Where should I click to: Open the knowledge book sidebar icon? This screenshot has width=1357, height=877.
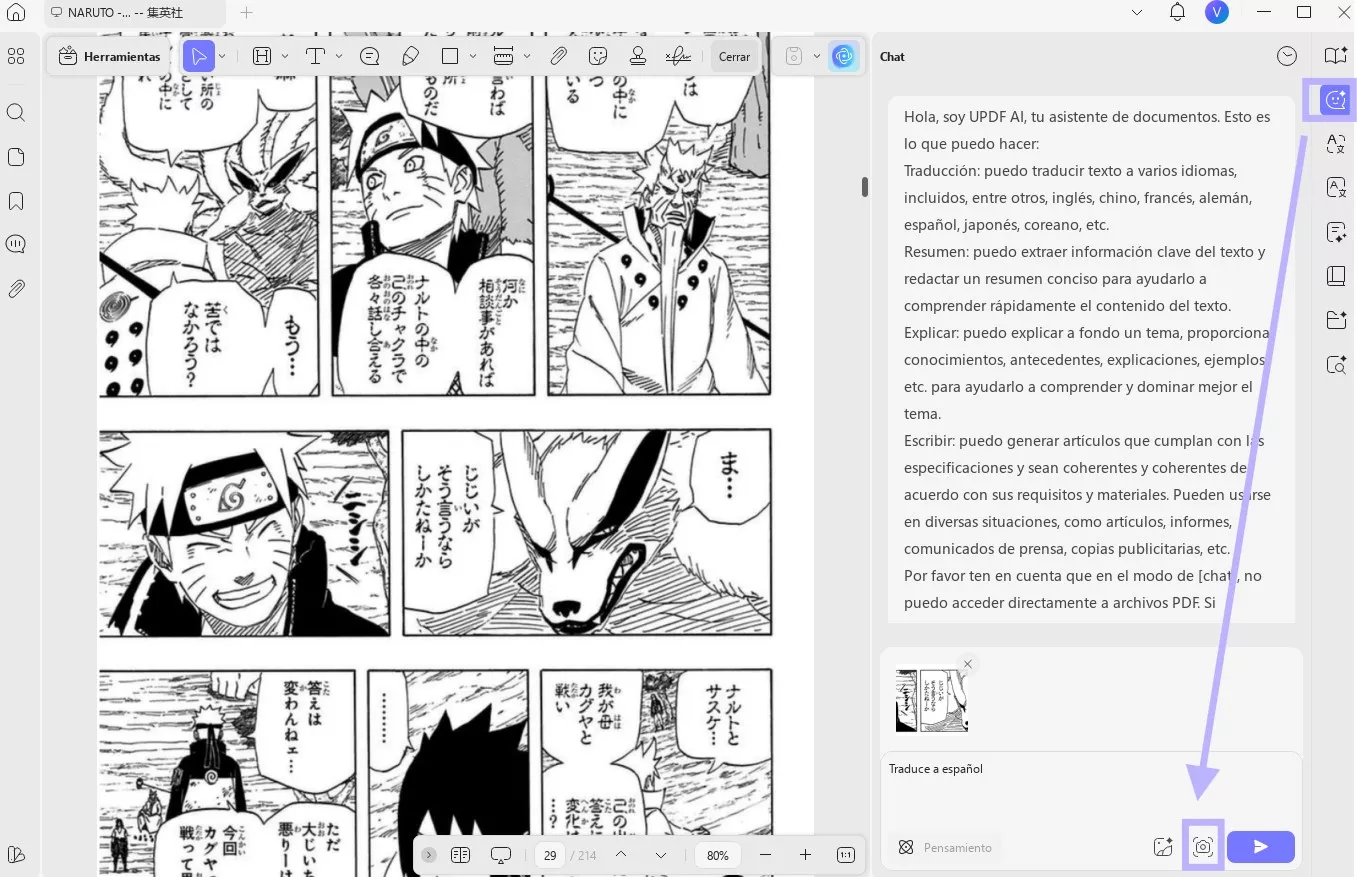point(1336,276)
